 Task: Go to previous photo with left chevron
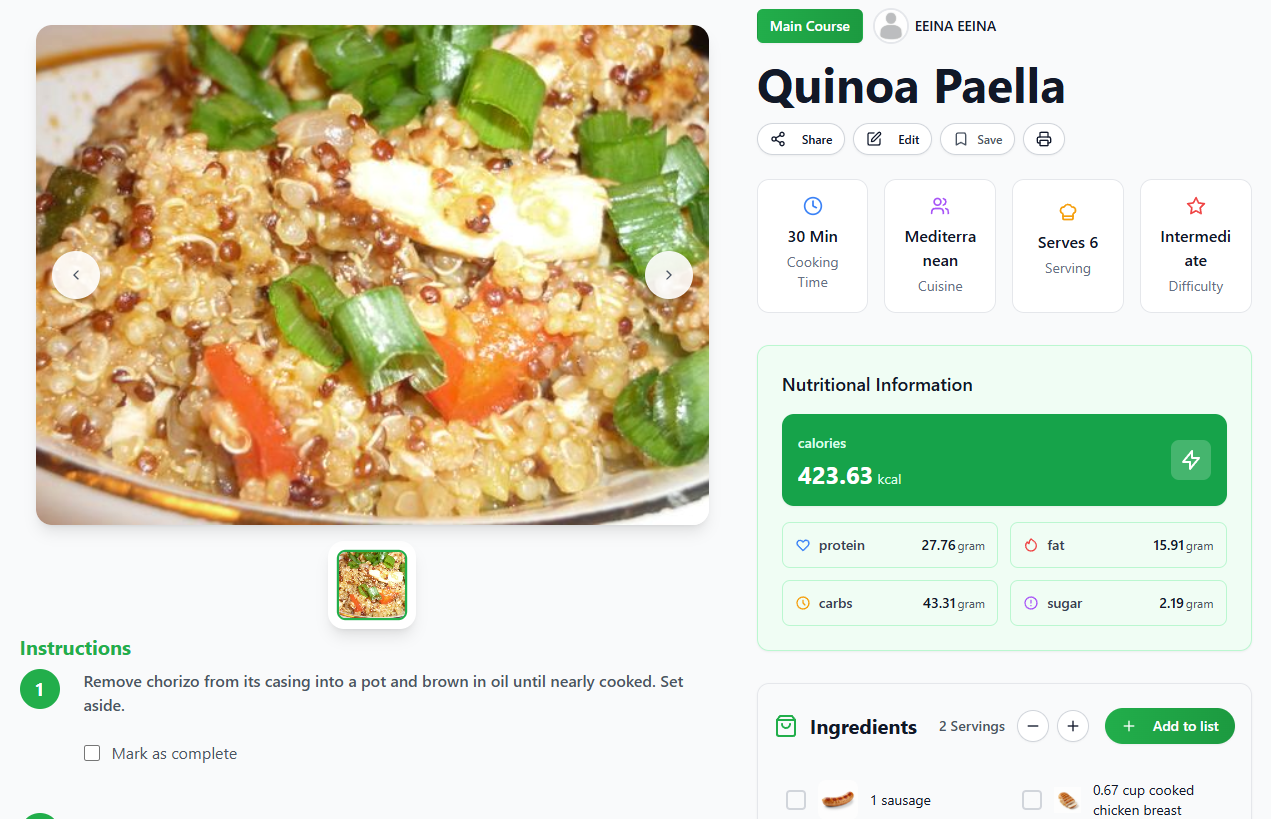coord(76,275)
